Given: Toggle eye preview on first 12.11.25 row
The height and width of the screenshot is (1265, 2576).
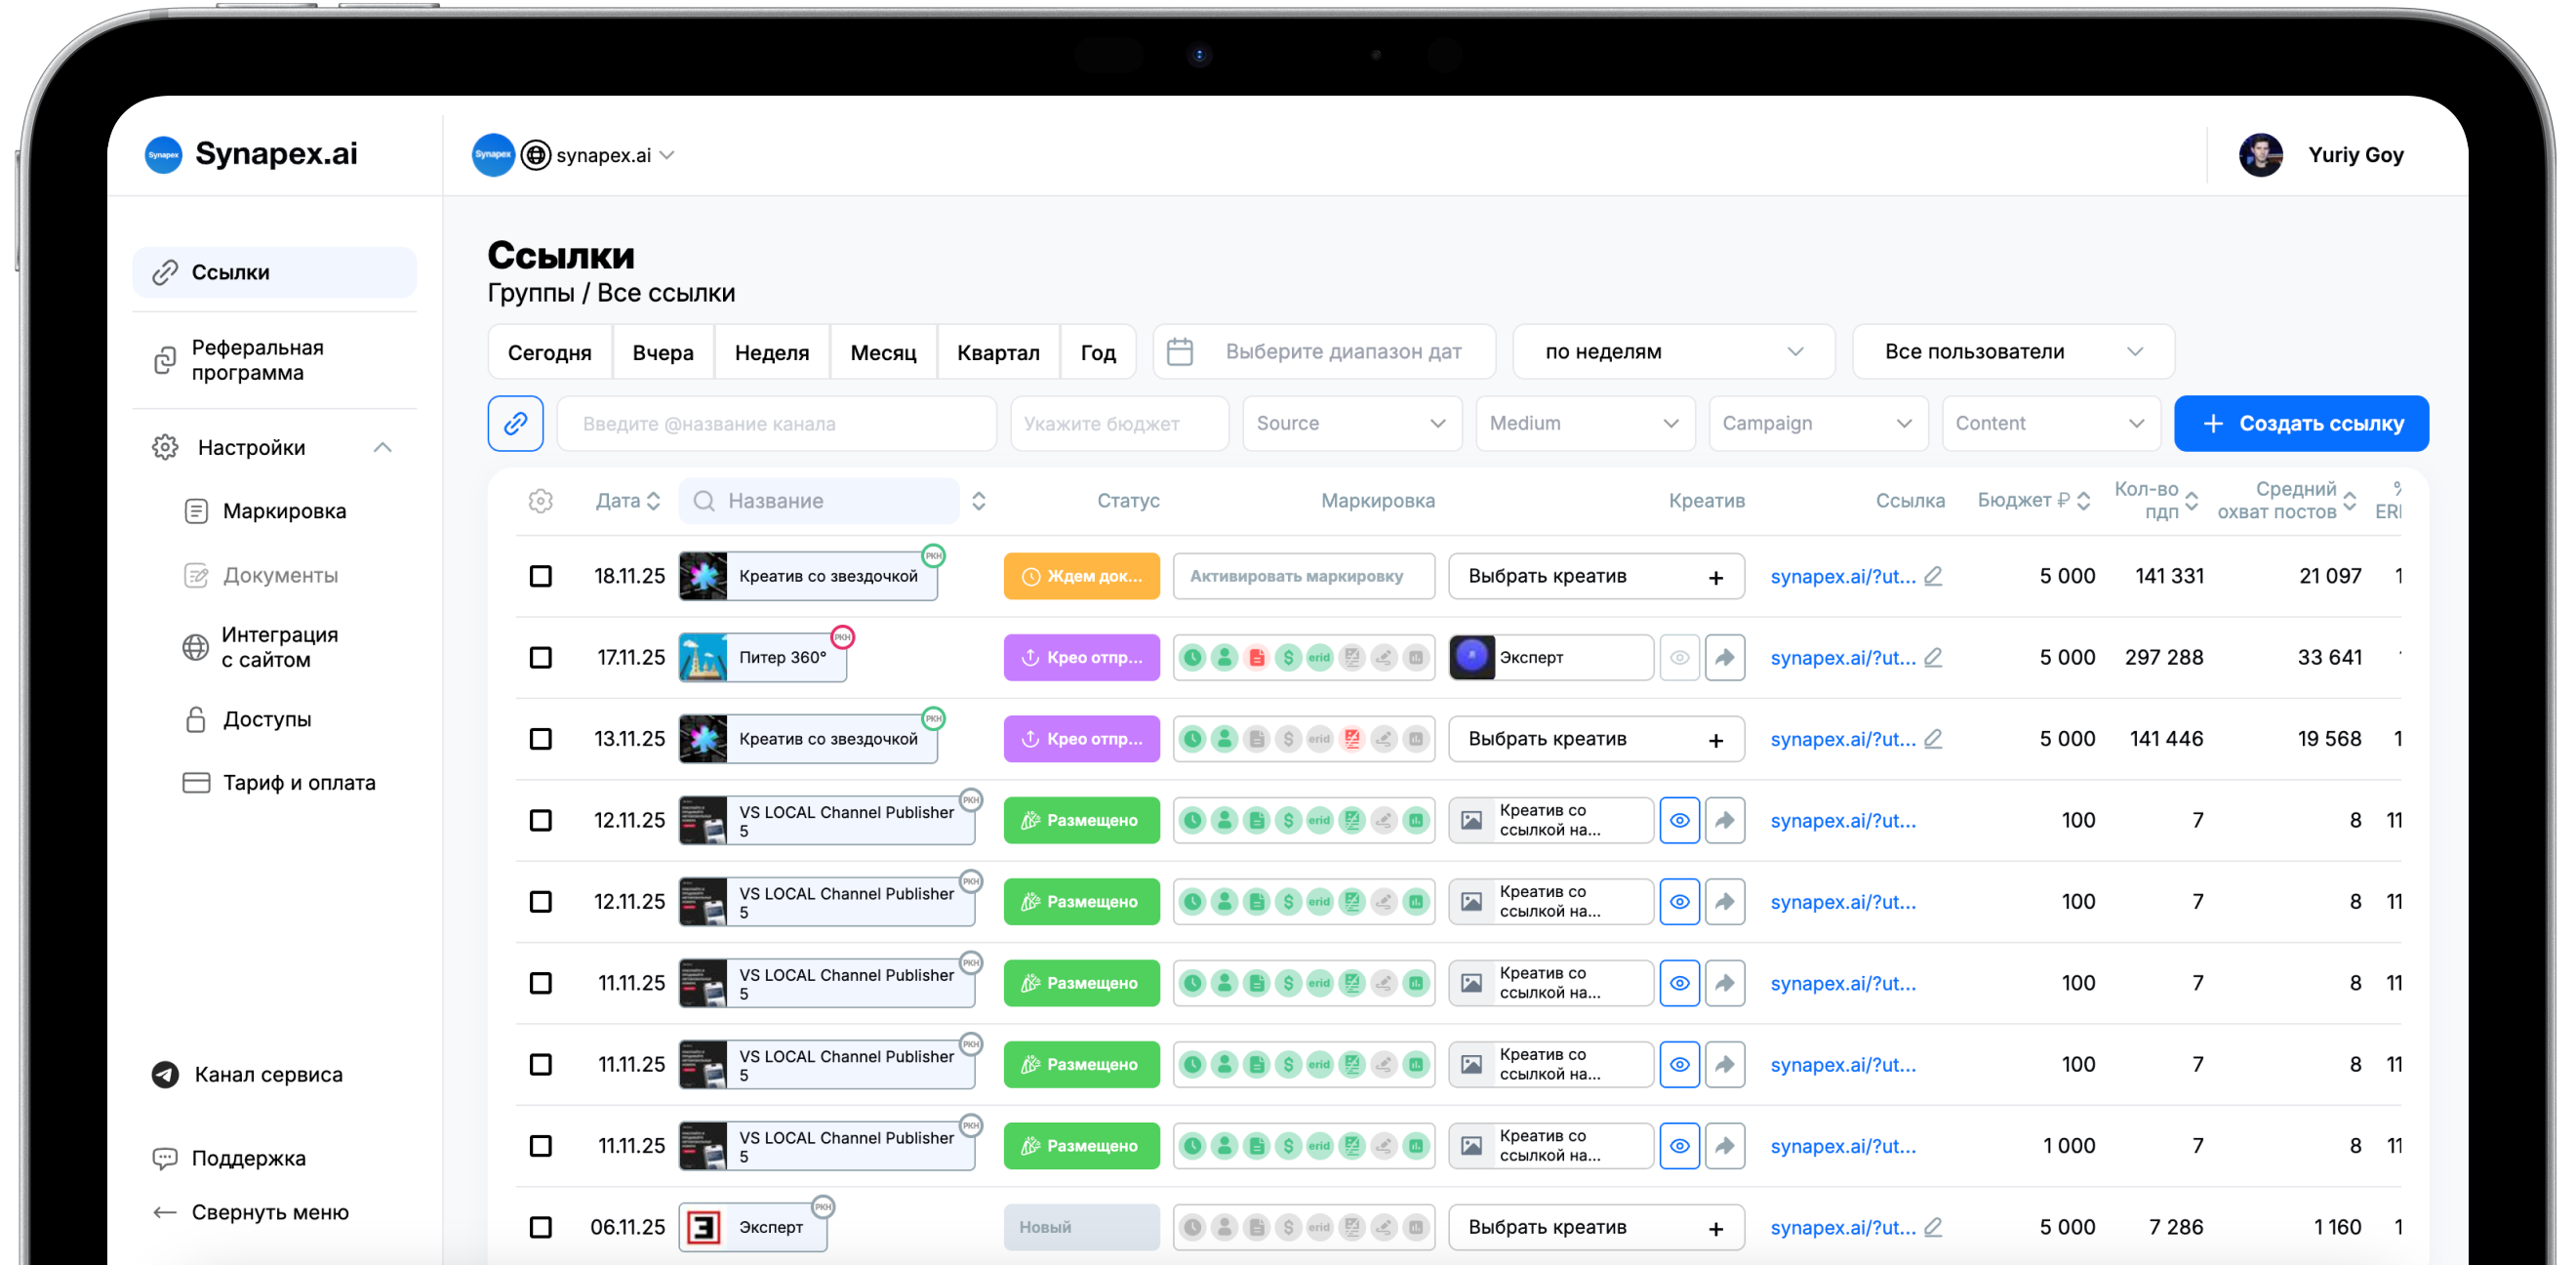Looking at the screenshot, I should 1679,820.
